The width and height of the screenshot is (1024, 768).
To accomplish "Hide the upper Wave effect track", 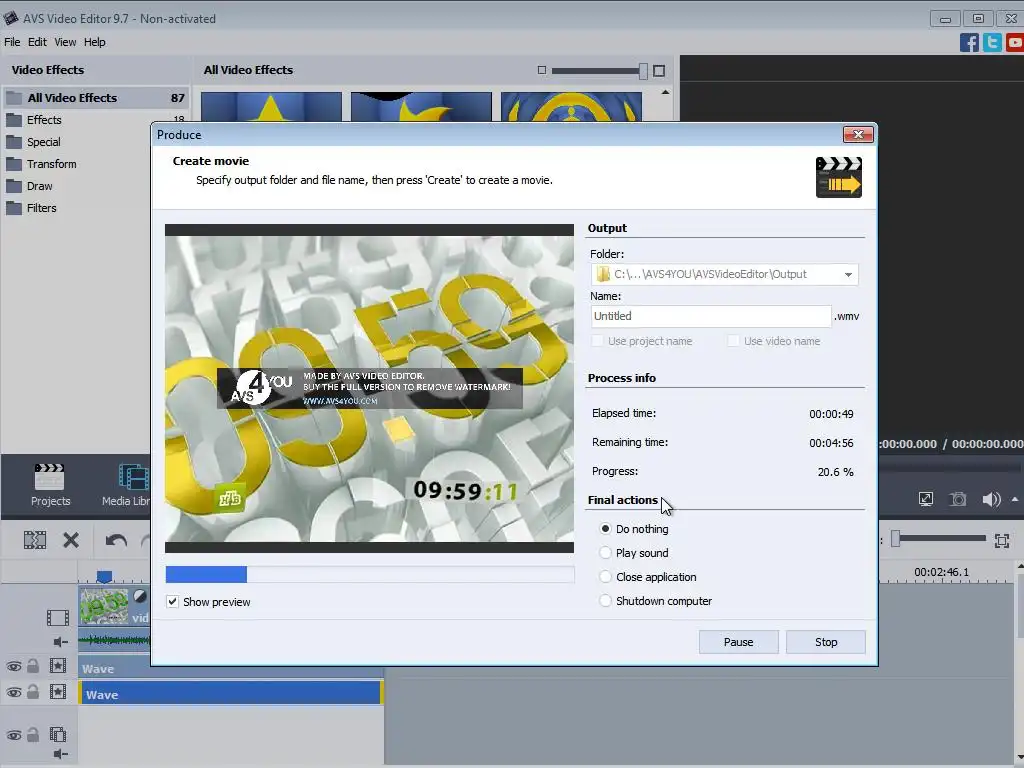I will pyautogui.click(x=14, y=667).
